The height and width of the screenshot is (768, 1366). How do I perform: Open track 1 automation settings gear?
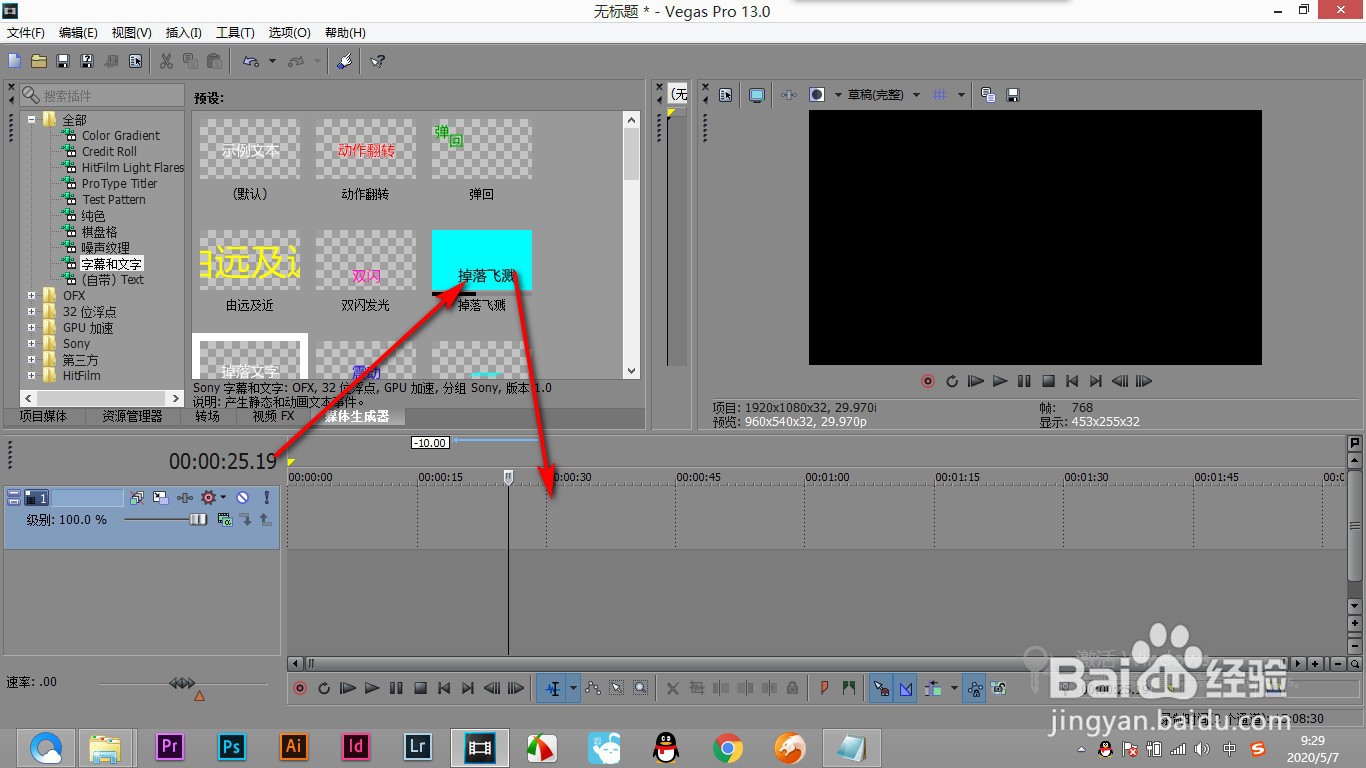pos(209,497)
